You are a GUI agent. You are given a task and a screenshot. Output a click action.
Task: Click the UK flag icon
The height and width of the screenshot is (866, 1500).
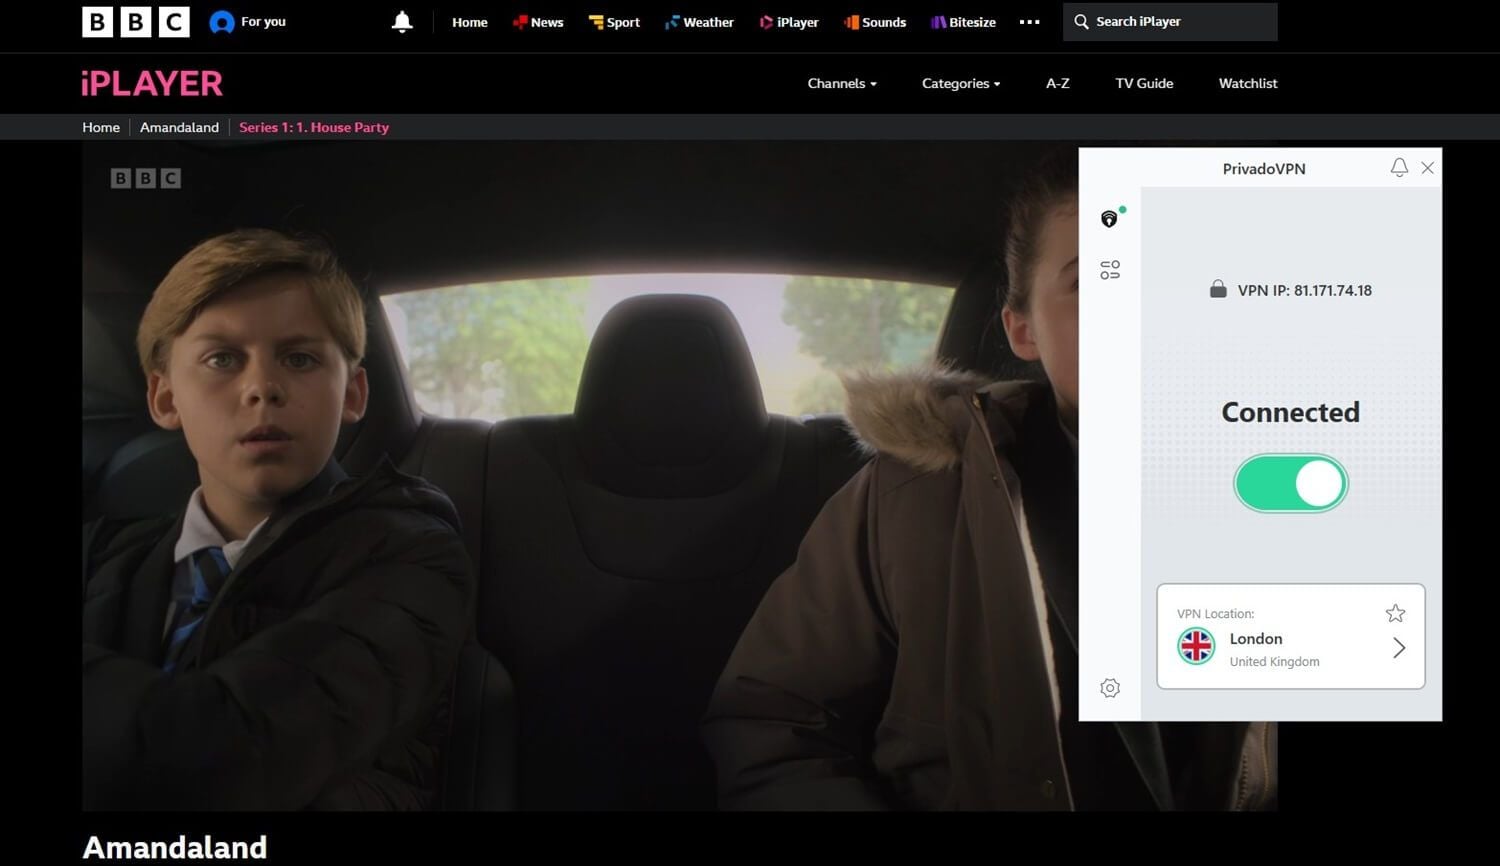tap(1196, 647)
